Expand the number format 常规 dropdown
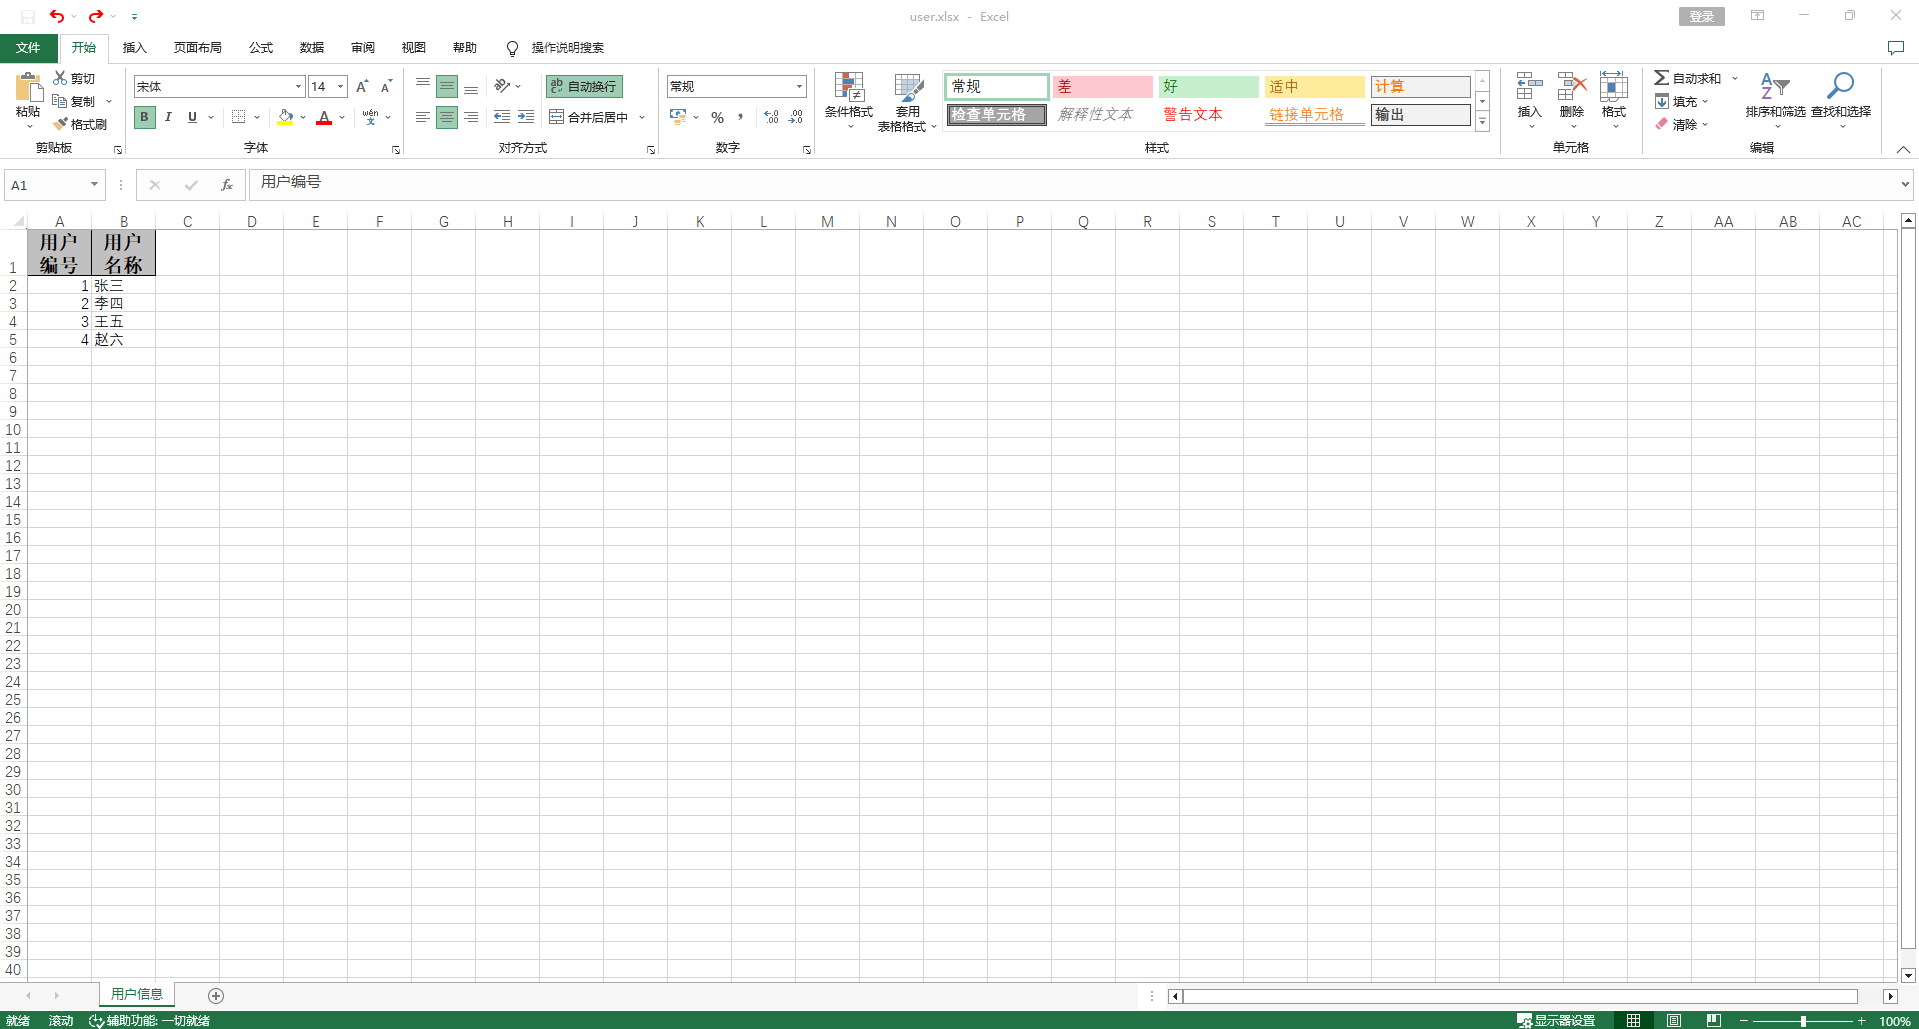Image resolution: width=1919 pixels, height=1029 pixels. [799, 87]
